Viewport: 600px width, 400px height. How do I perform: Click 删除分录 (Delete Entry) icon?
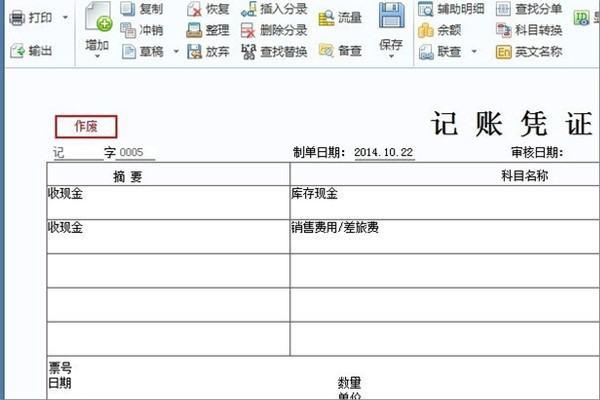[x=248, y=30]
